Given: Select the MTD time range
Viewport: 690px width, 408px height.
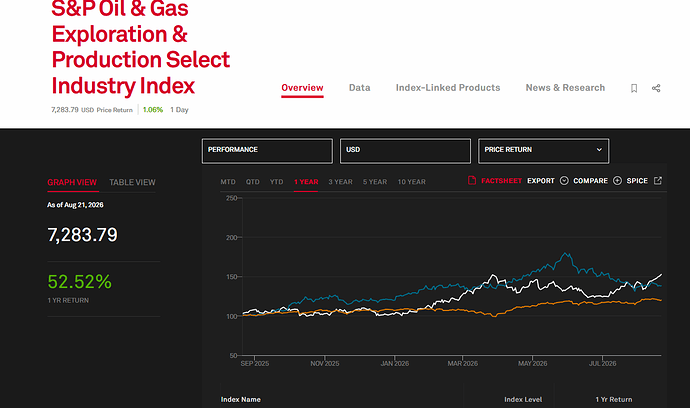Looking at the screenshot, I should click(x=228, y=182).
